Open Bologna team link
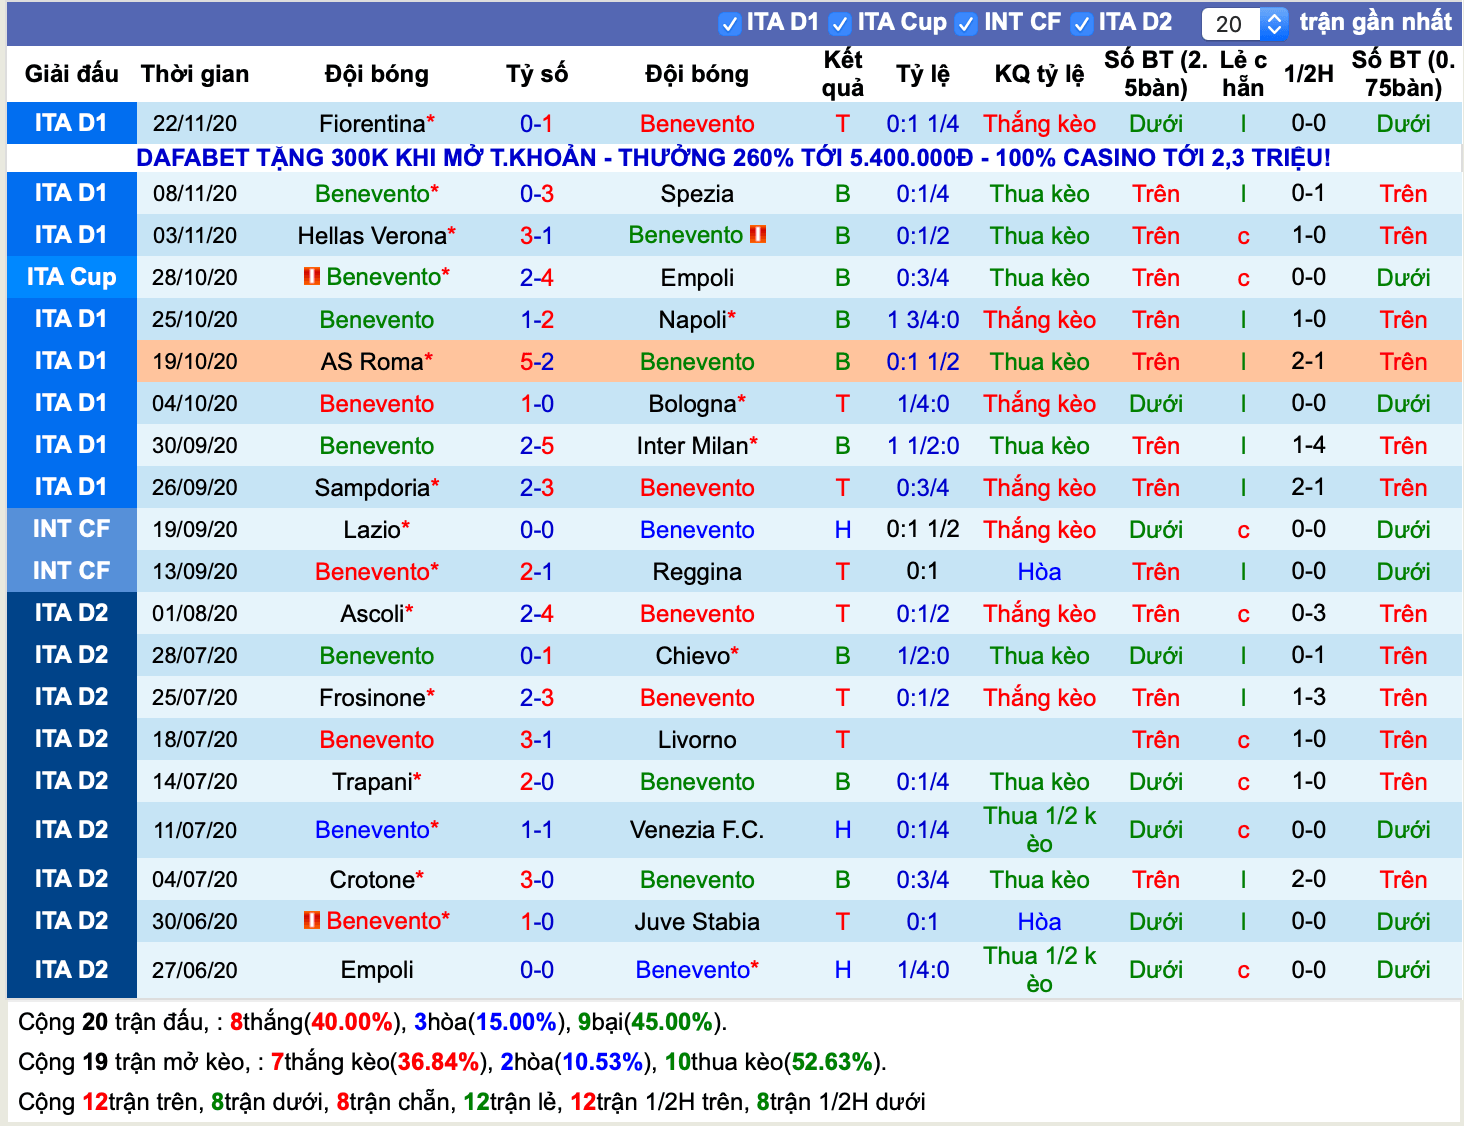Image resolution: width=1464 pixels, height=1126 pixels. pos(692,404)
